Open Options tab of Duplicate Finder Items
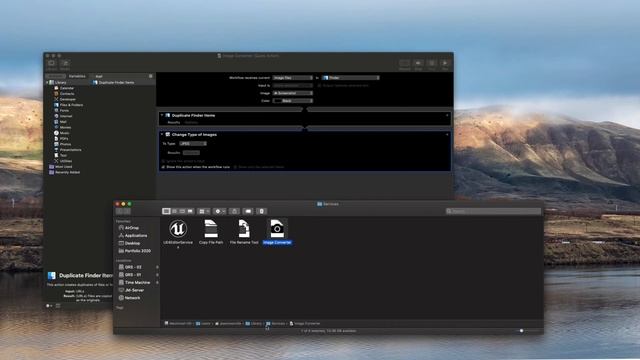The image size is (640, 360). (x=191, y=122)
